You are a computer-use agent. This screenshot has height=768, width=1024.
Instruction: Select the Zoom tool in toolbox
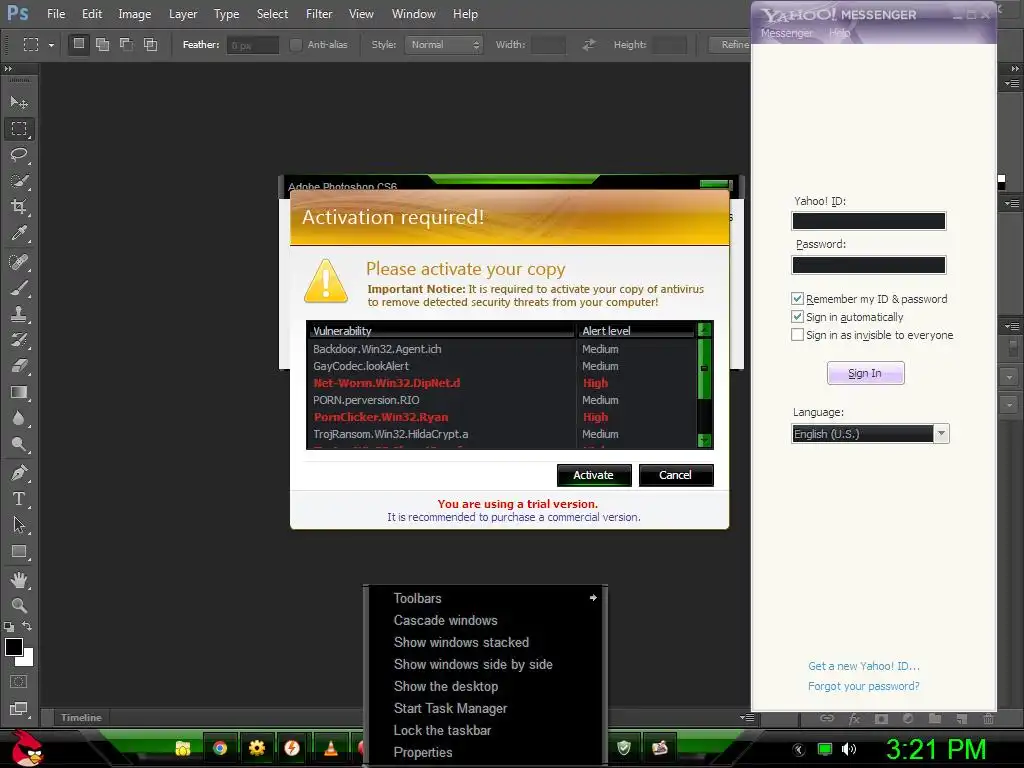tap(19, 605)
